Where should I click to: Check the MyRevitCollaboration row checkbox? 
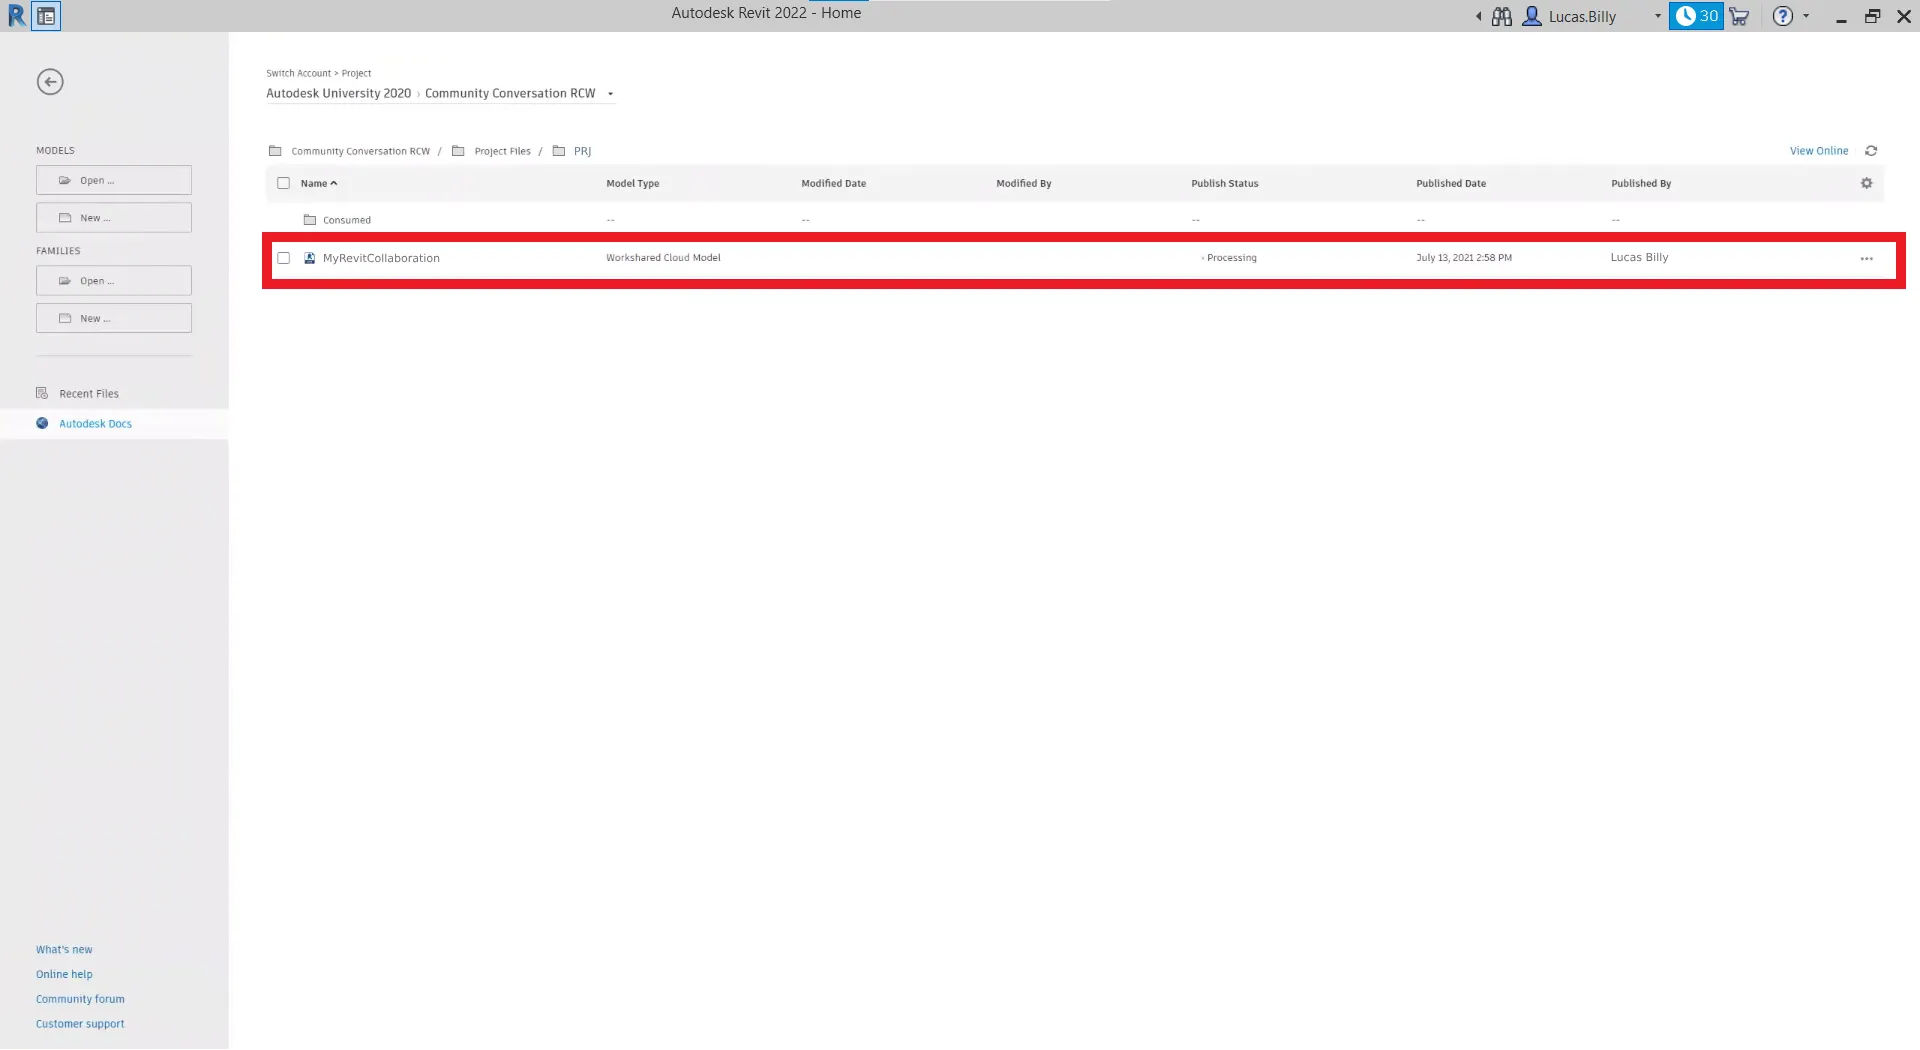pyautogui.click(x=284, y=258)
